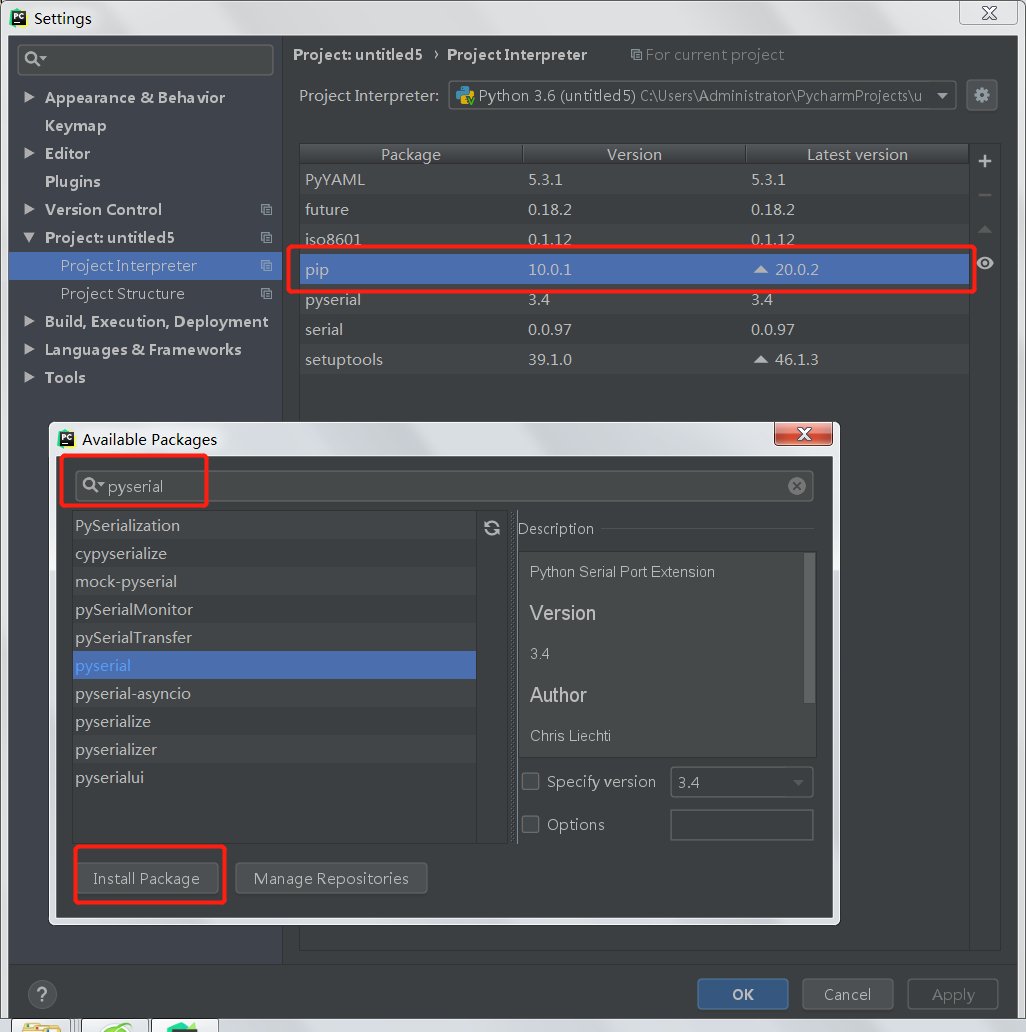Expand Appearance & Behavior section
Viewport: 1026px width, 1032px height.
[x=29, y=97]
